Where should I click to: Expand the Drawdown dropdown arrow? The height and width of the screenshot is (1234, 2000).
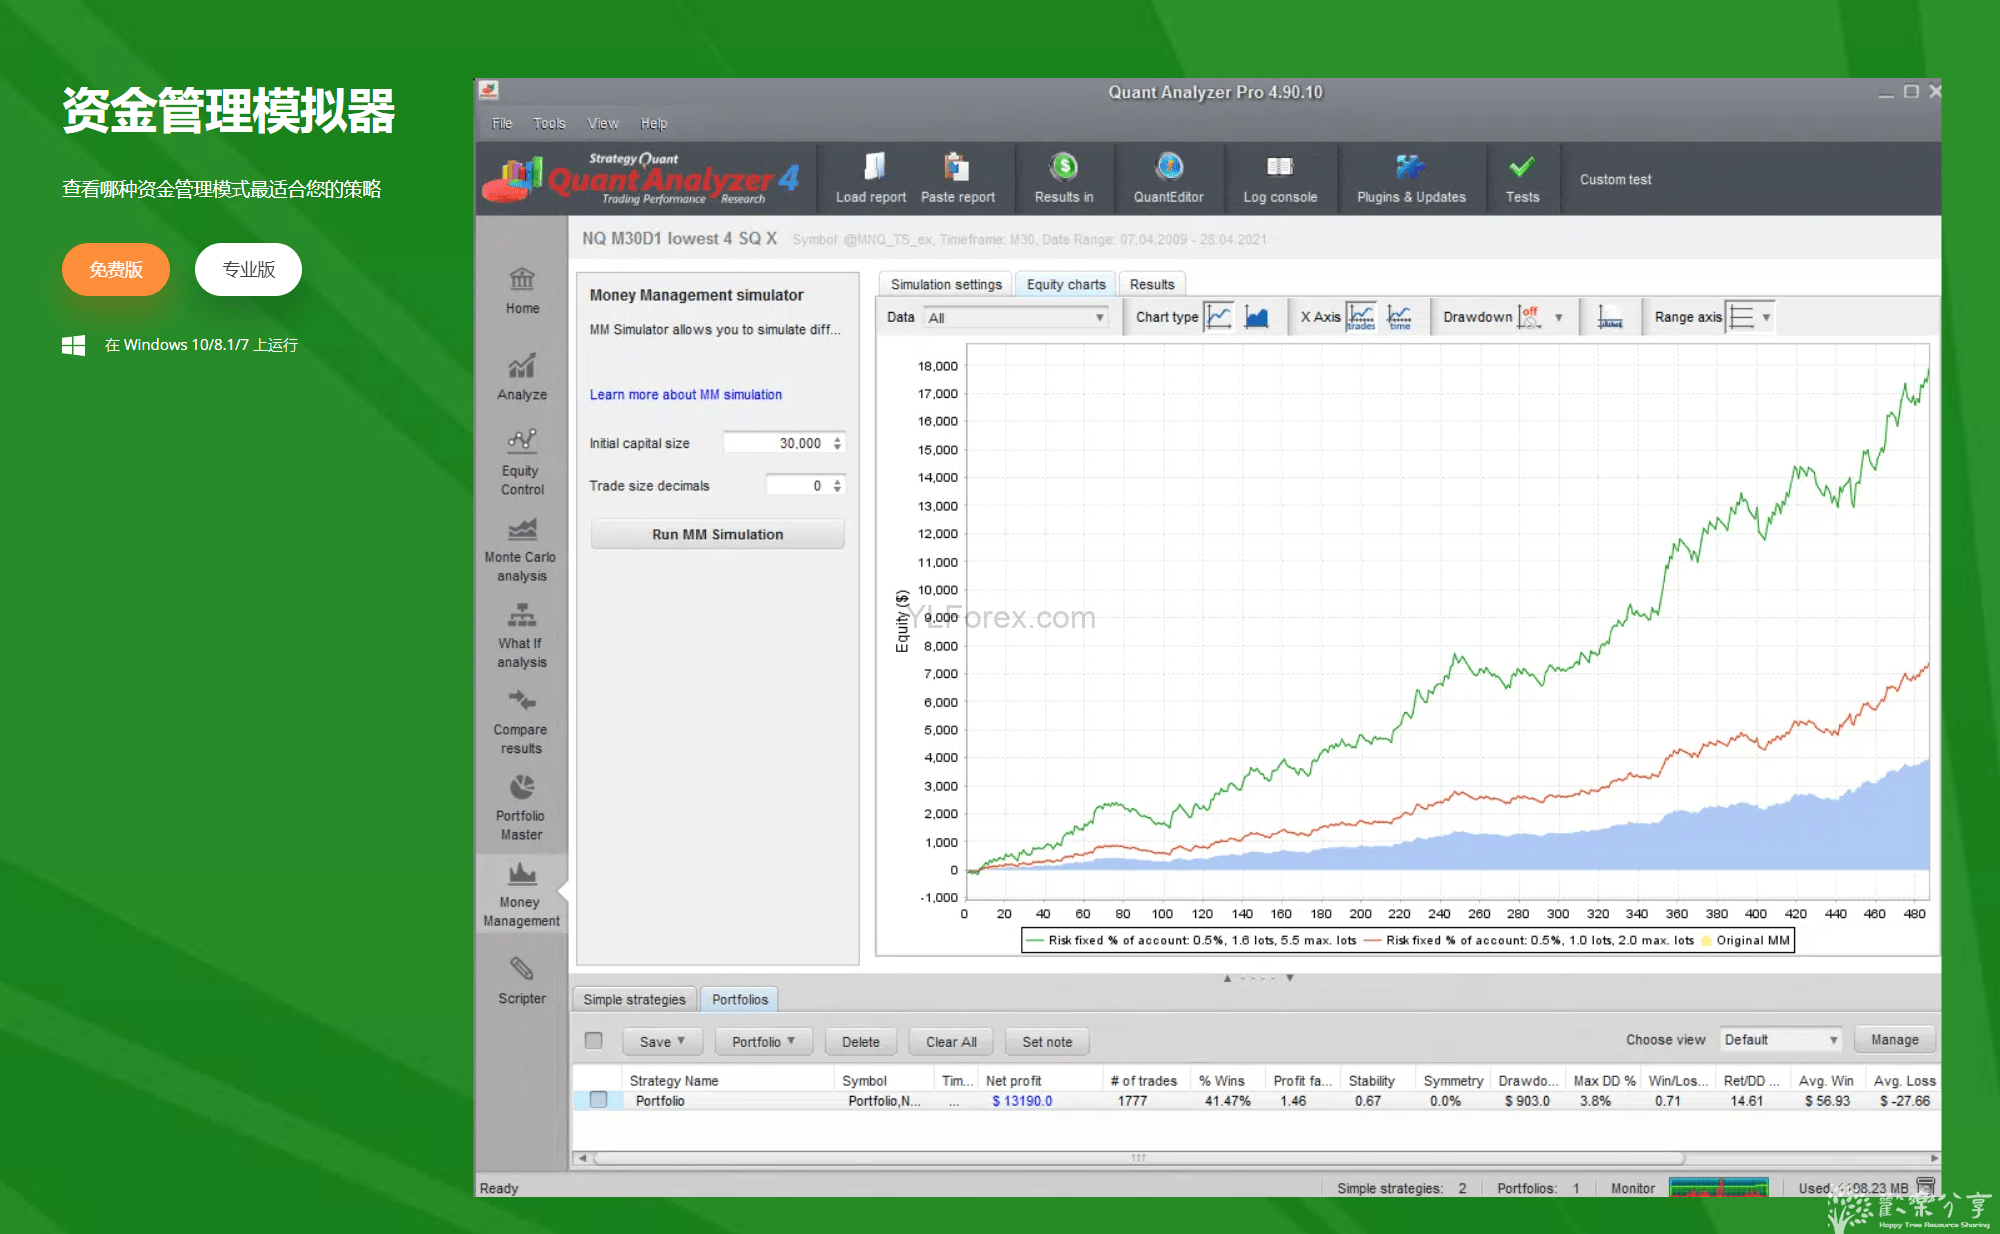[x=1559, y=317]
